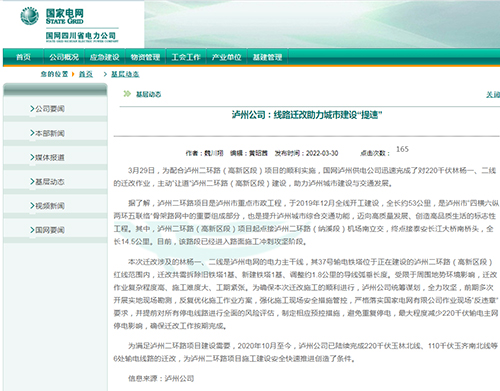Click the 作者 author label
The height and width of the screenshot is (391, 500).
[192, 153]
